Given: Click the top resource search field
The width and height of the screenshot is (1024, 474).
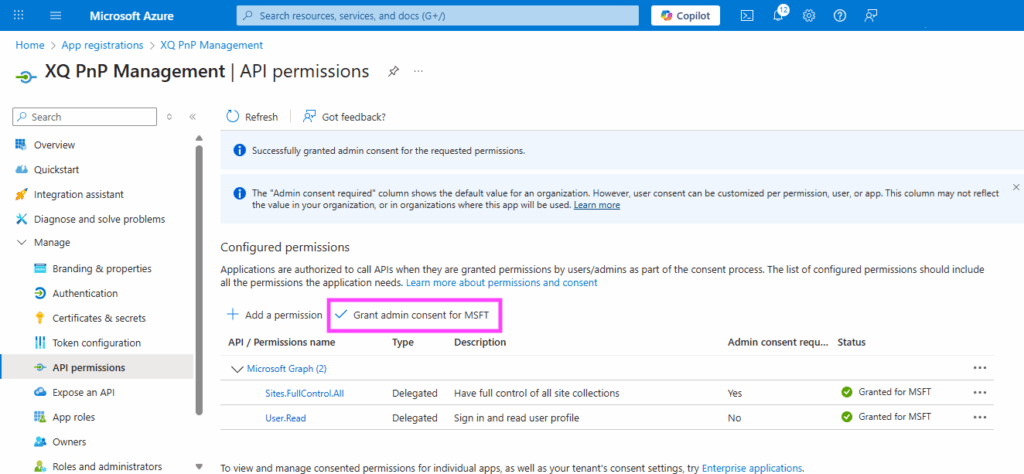Looking at the screenshot, I should (x=437, y=15).
